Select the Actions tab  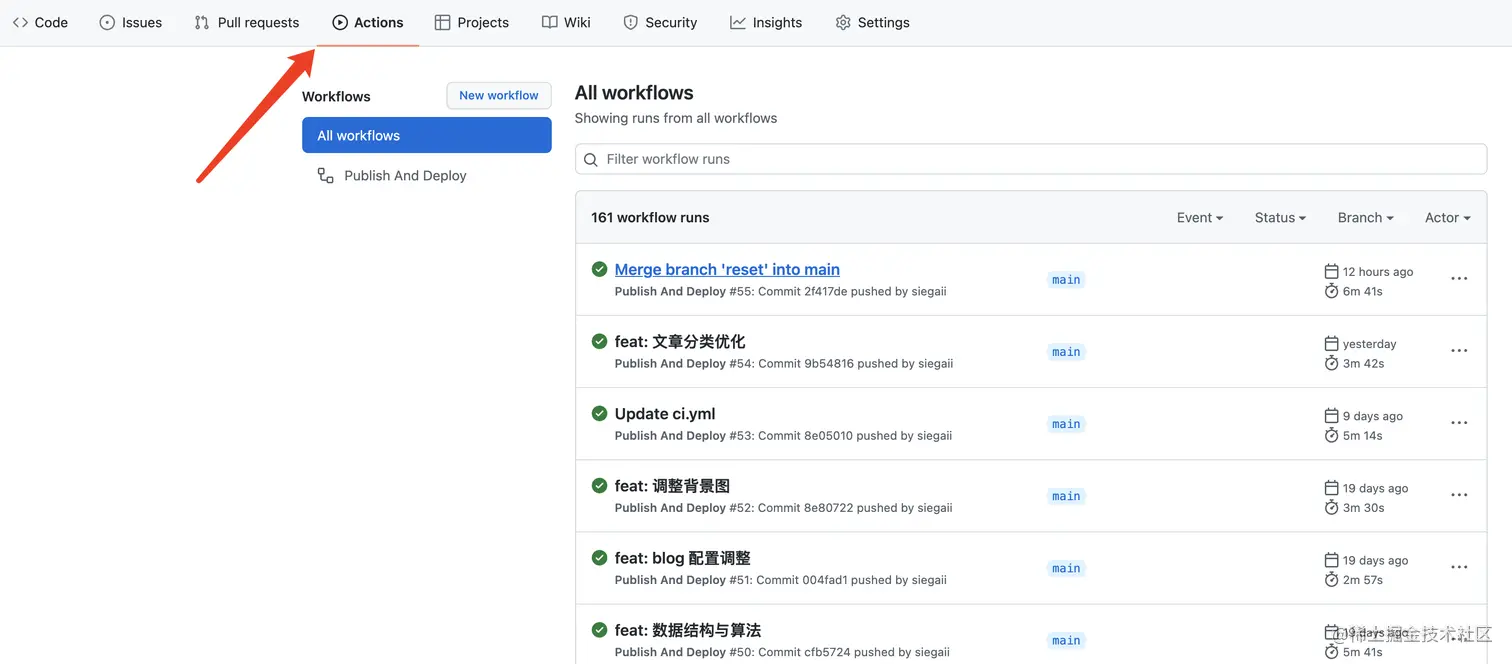point(368,22)
